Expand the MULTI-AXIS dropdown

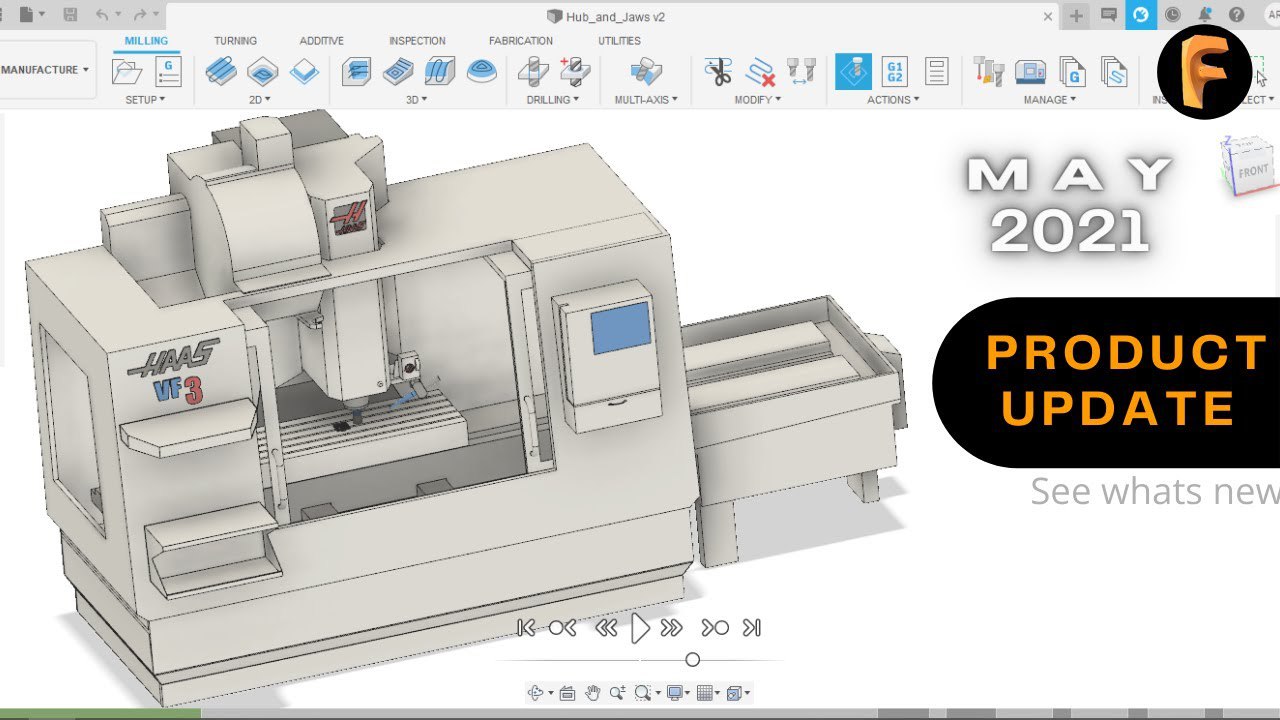click(645, 100)
